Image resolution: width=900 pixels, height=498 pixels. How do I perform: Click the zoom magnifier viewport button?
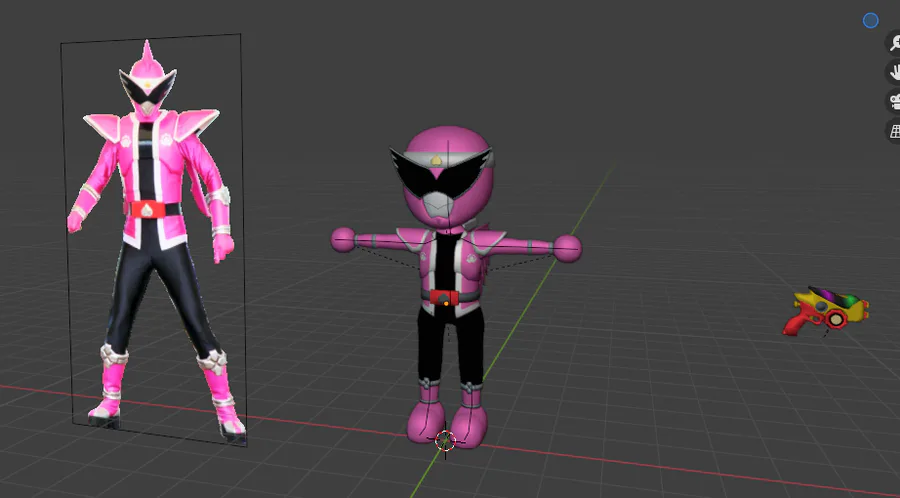point(894,42)
